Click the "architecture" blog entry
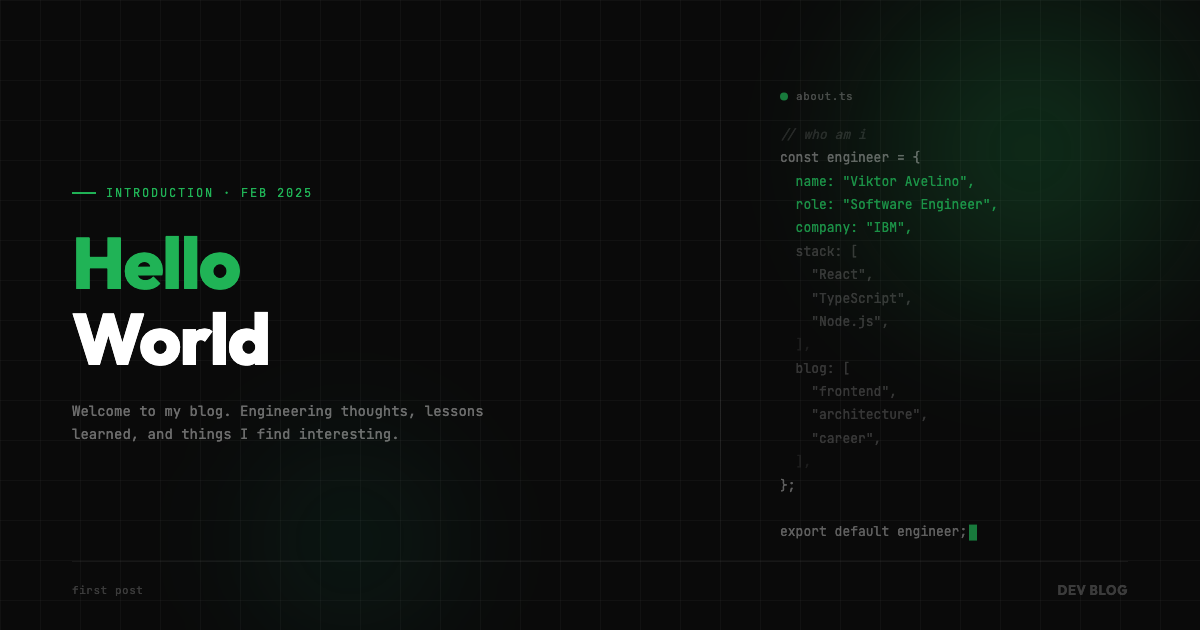The width and height of the screenshot is (1200, 630). point(869,415)
